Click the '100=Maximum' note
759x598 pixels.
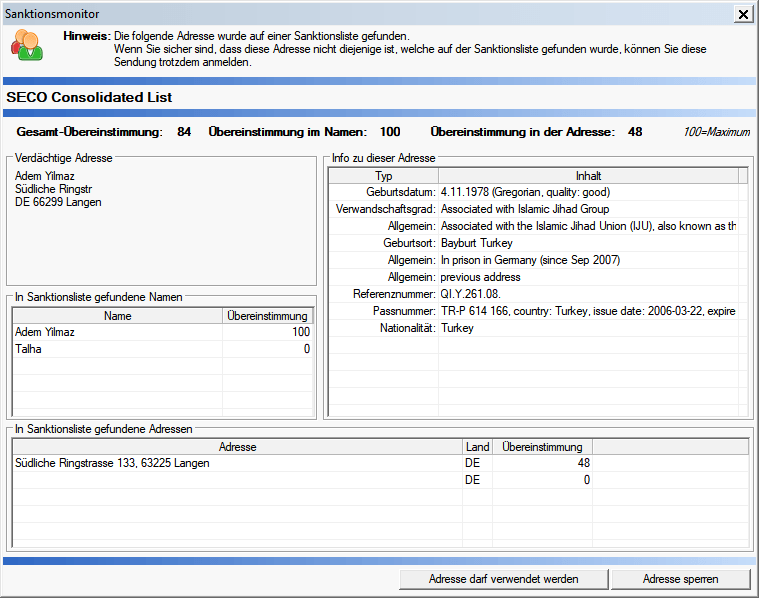(x=716, y=132)
